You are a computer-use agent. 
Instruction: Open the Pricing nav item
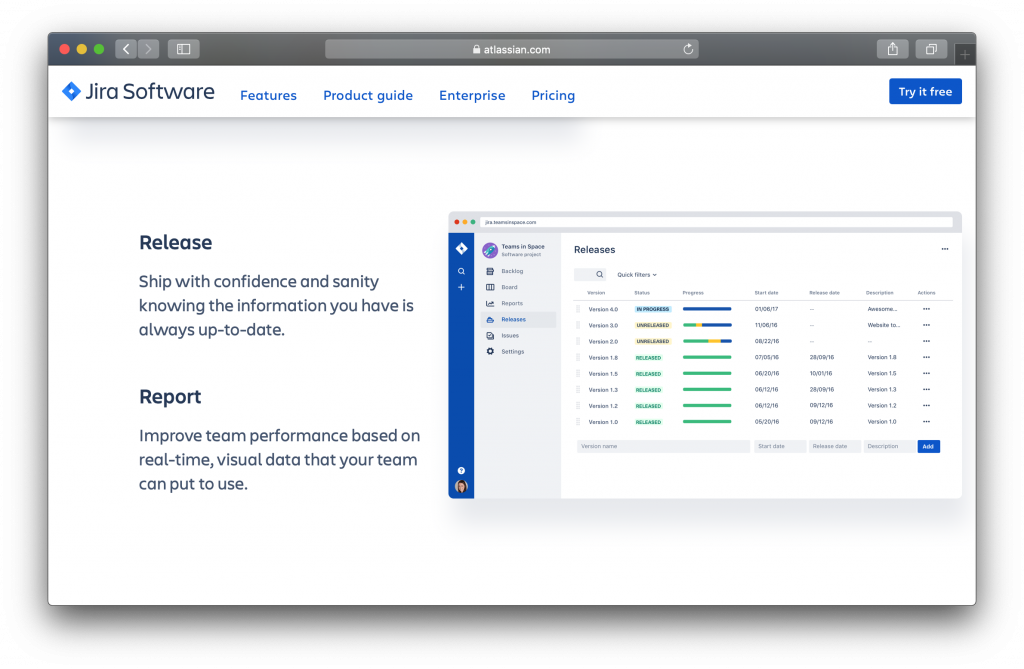pos(553,95)
